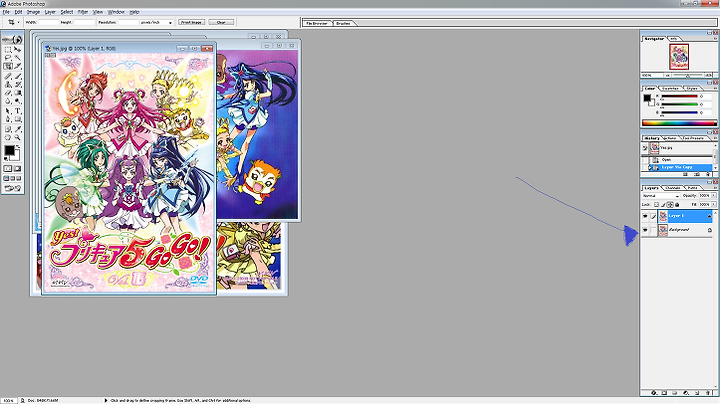Hide the Background layer eye icon
Viewport: 720px width, 404px height.
[645, 230]
